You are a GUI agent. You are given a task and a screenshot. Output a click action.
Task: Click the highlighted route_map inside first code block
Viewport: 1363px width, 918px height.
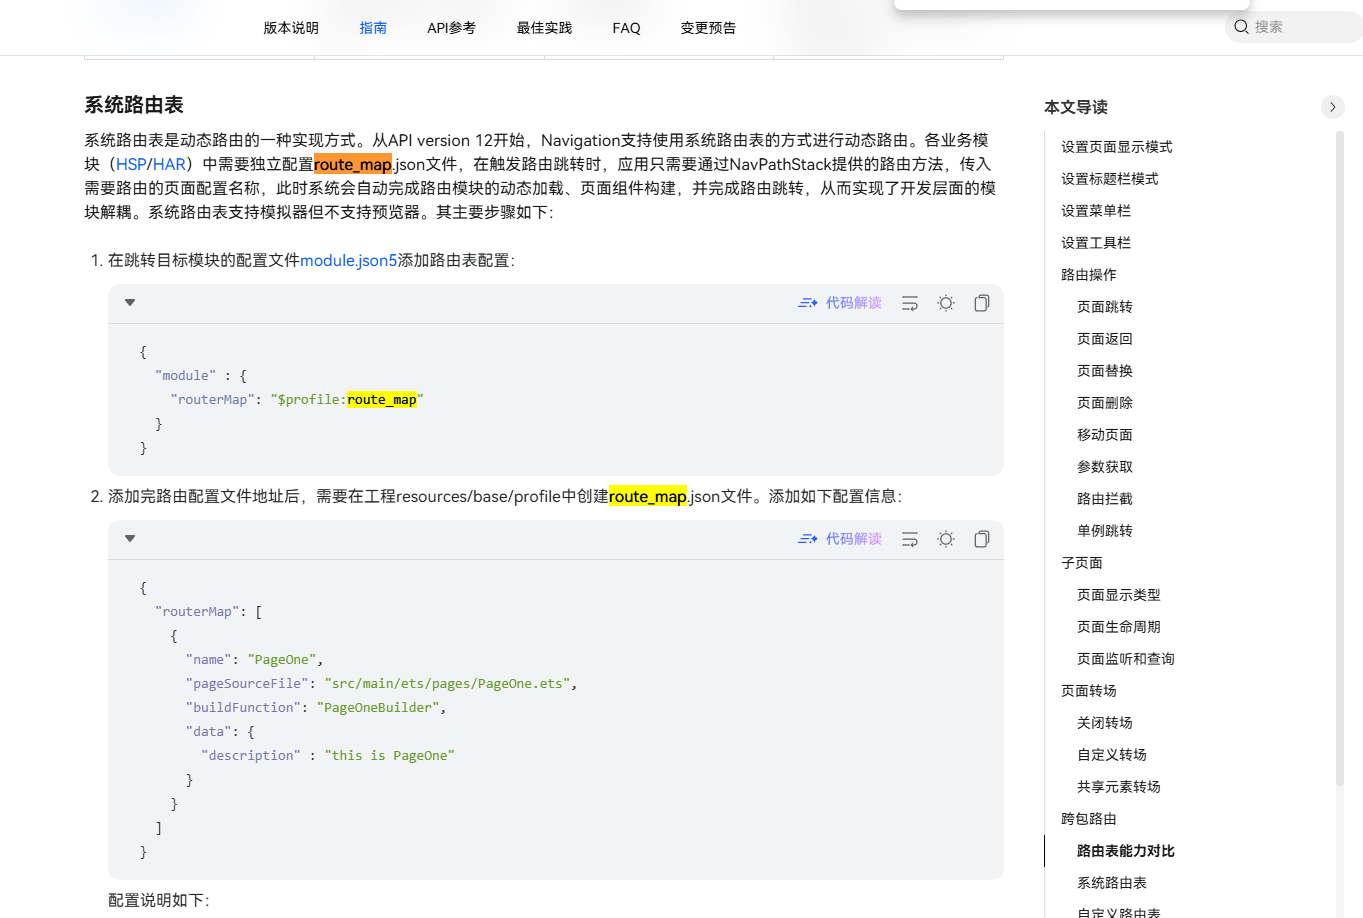point(382,400)
